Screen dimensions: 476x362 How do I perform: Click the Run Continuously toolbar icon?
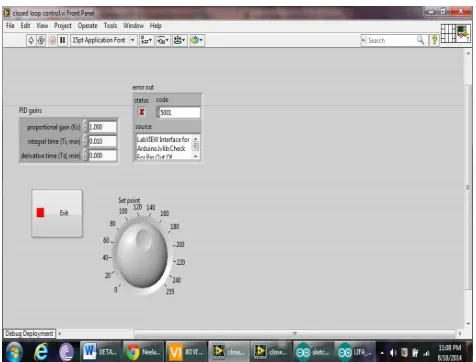(x=41, y=40)
